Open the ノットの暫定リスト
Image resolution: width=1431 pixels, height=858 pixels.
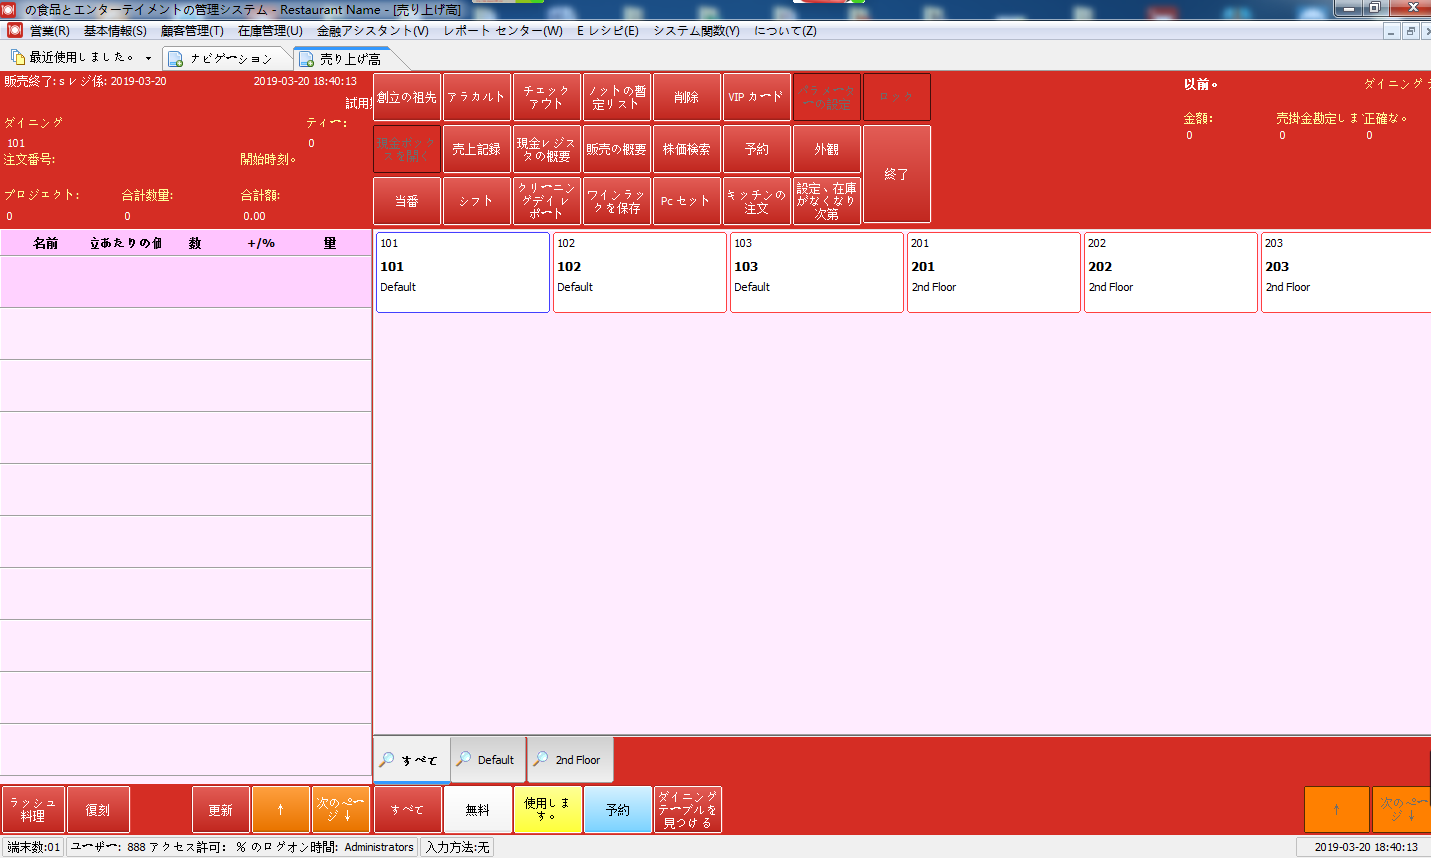[x=617, y=97]
